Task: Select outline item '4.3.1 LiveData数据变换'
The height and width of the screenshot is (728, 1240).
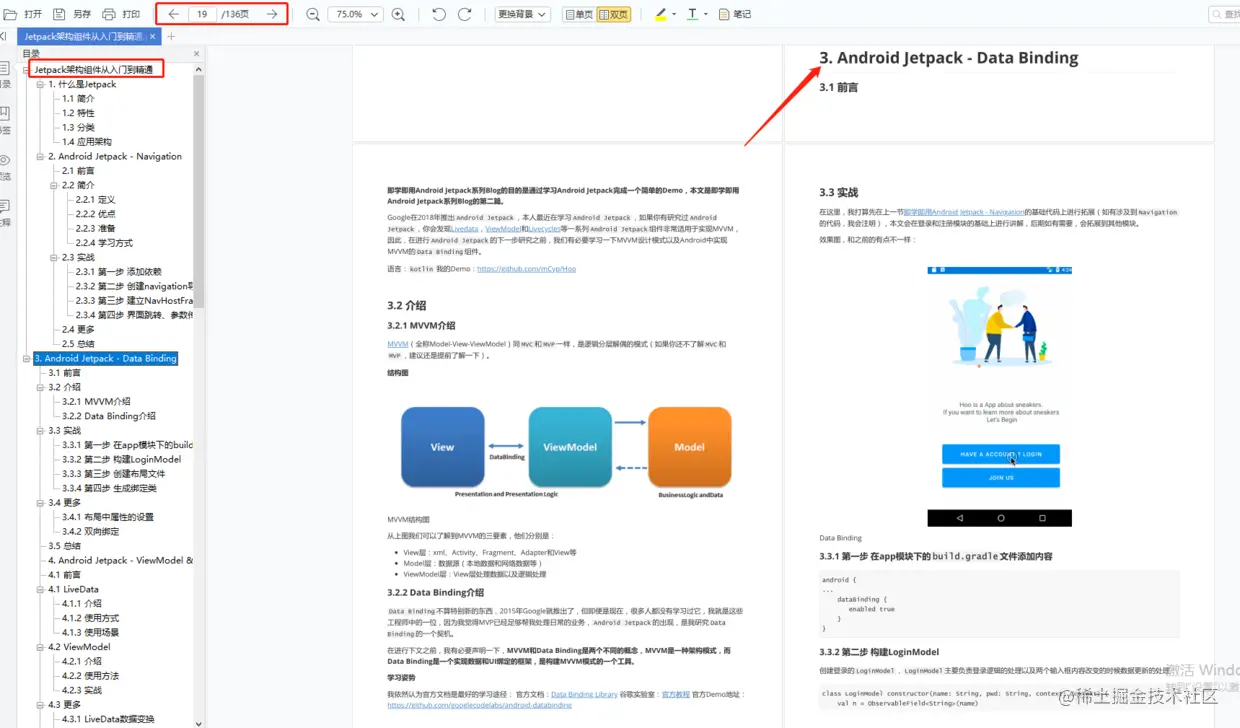Action: pyautogui.click(x=108, y=719)
